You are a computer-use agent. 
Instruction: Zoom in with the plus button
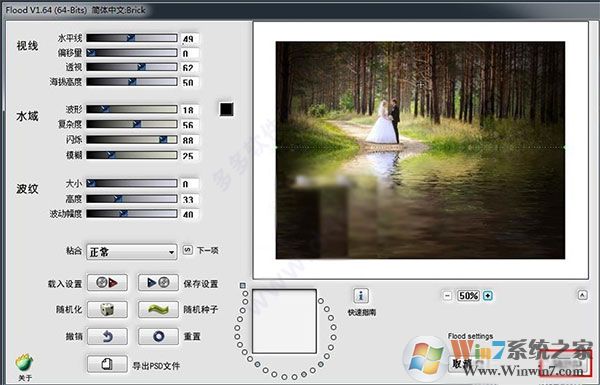488,296
